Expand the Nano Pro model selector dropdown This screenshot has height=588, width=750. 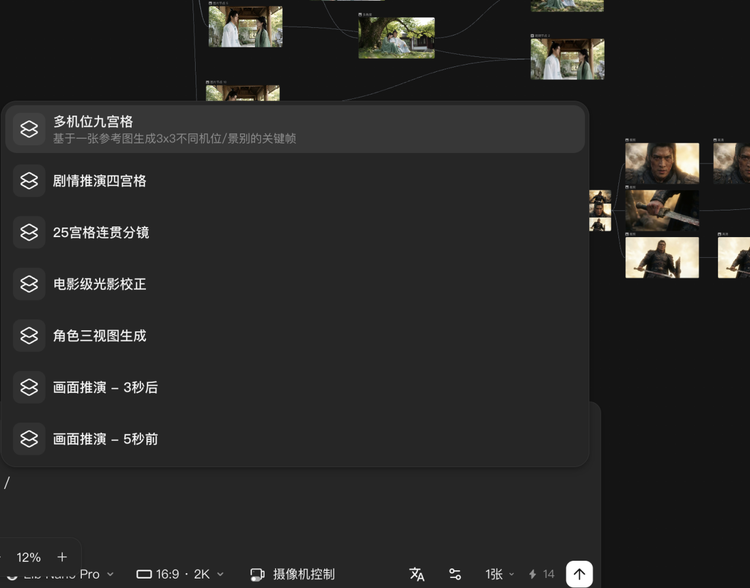click(70, 575)
